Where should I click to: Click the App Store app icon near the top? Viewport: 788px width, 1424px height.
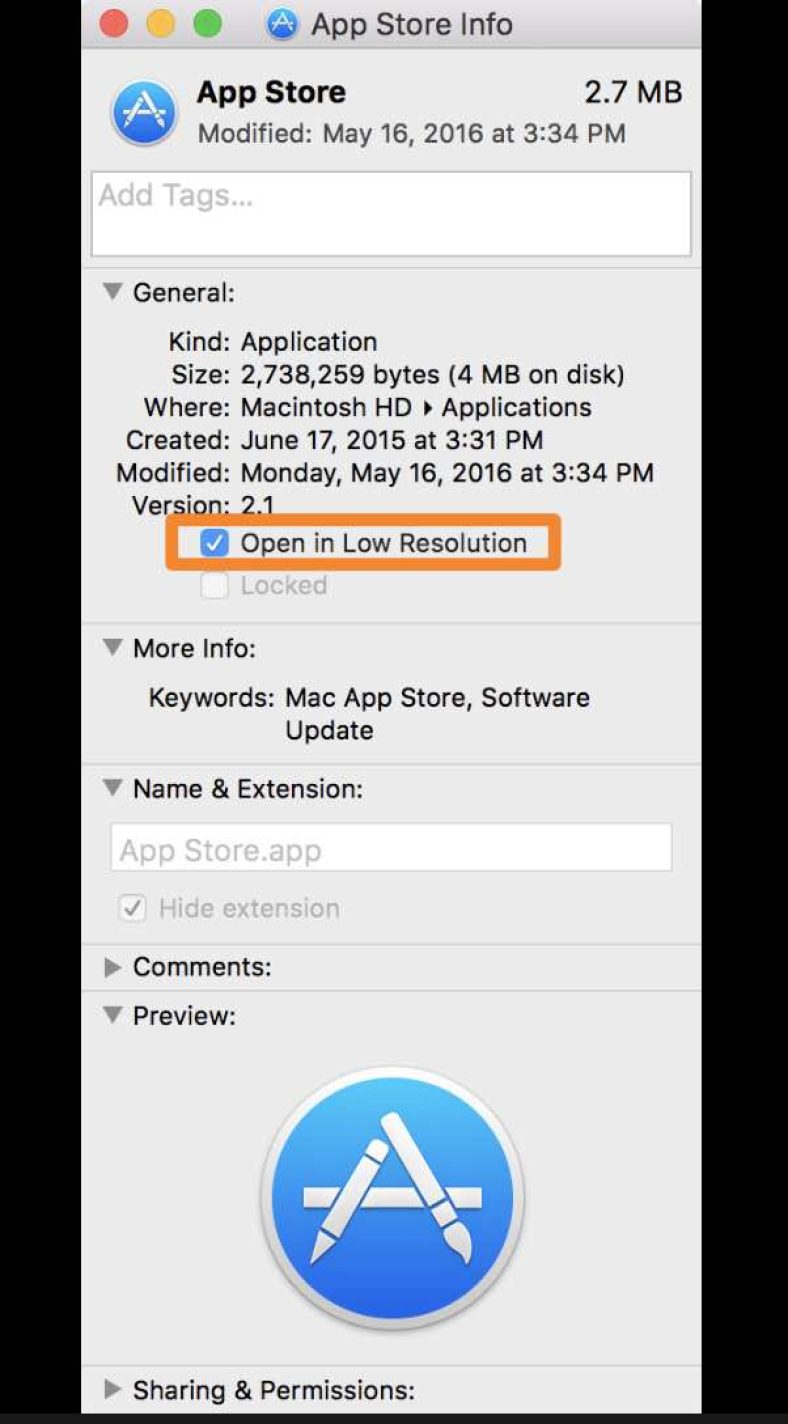point(143,110)
